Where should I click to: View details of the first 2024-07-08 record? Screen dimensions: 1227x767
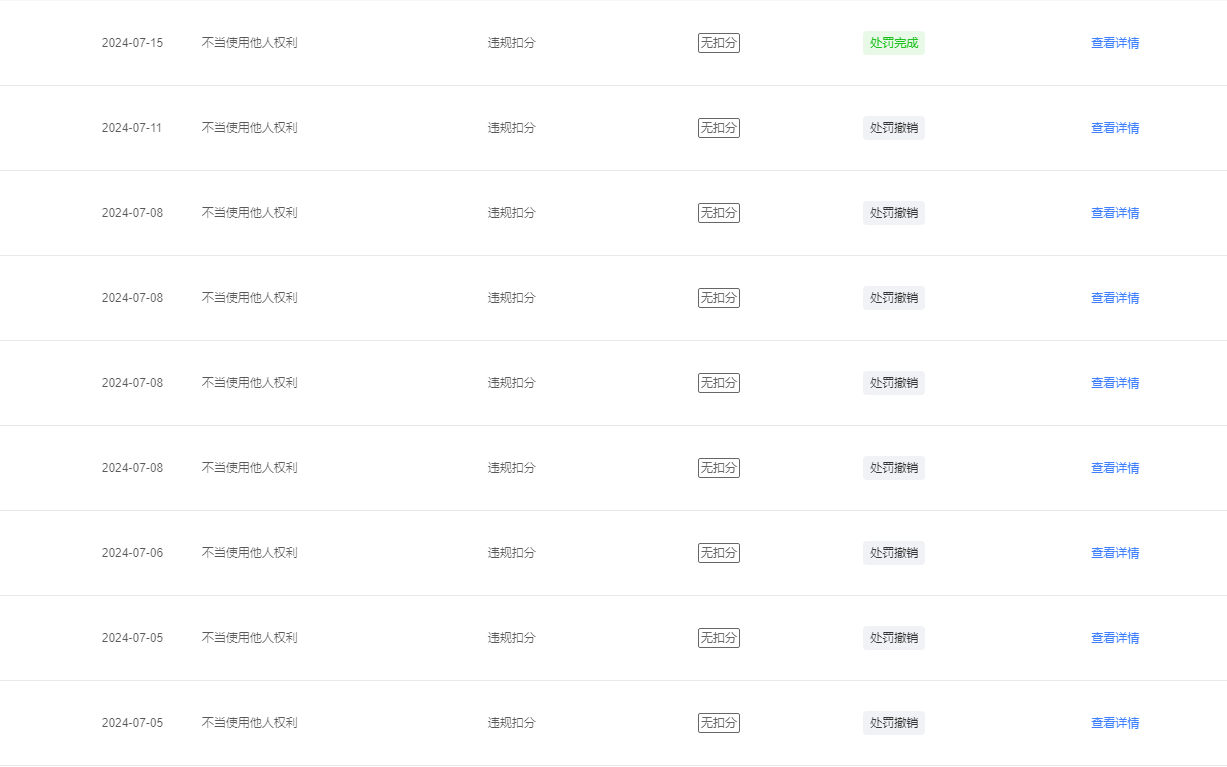point(1115,213)
